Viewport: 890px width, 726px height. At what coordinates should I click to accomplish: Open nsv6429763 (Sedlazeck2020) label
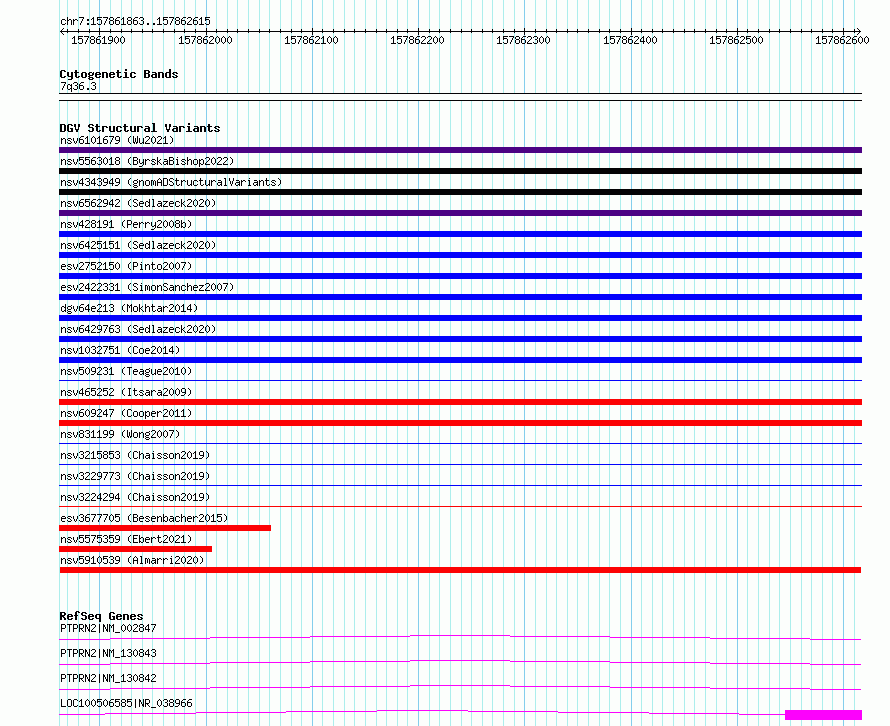point(138,329)
